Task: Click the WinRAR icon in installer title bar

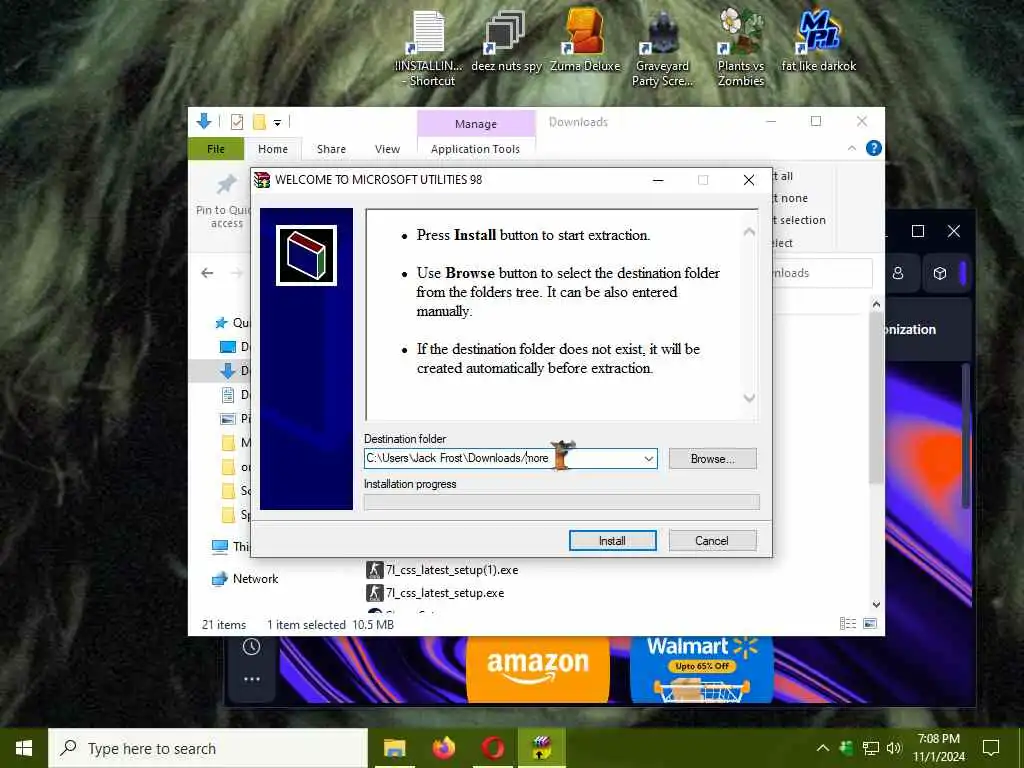Action: pos(262,180)
